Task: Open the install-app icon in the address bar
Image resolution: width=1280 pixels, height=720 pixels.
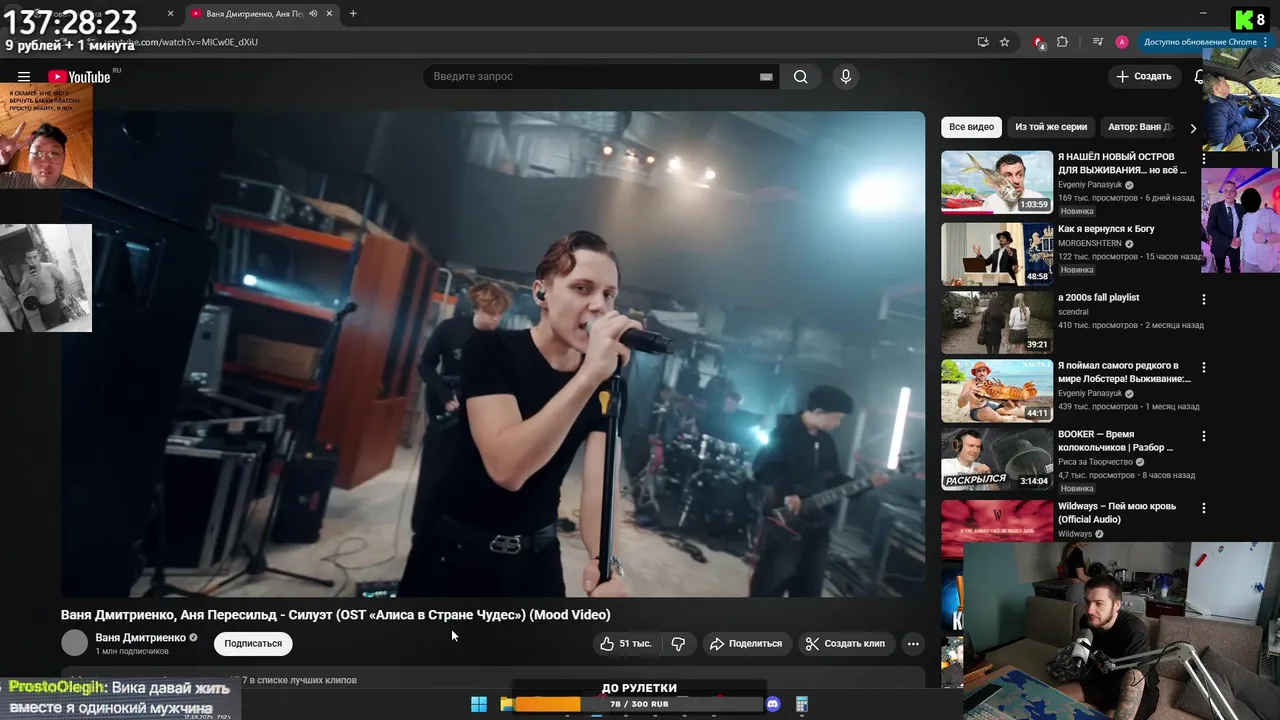Action: pyautogui.click(x=983, y=42)
